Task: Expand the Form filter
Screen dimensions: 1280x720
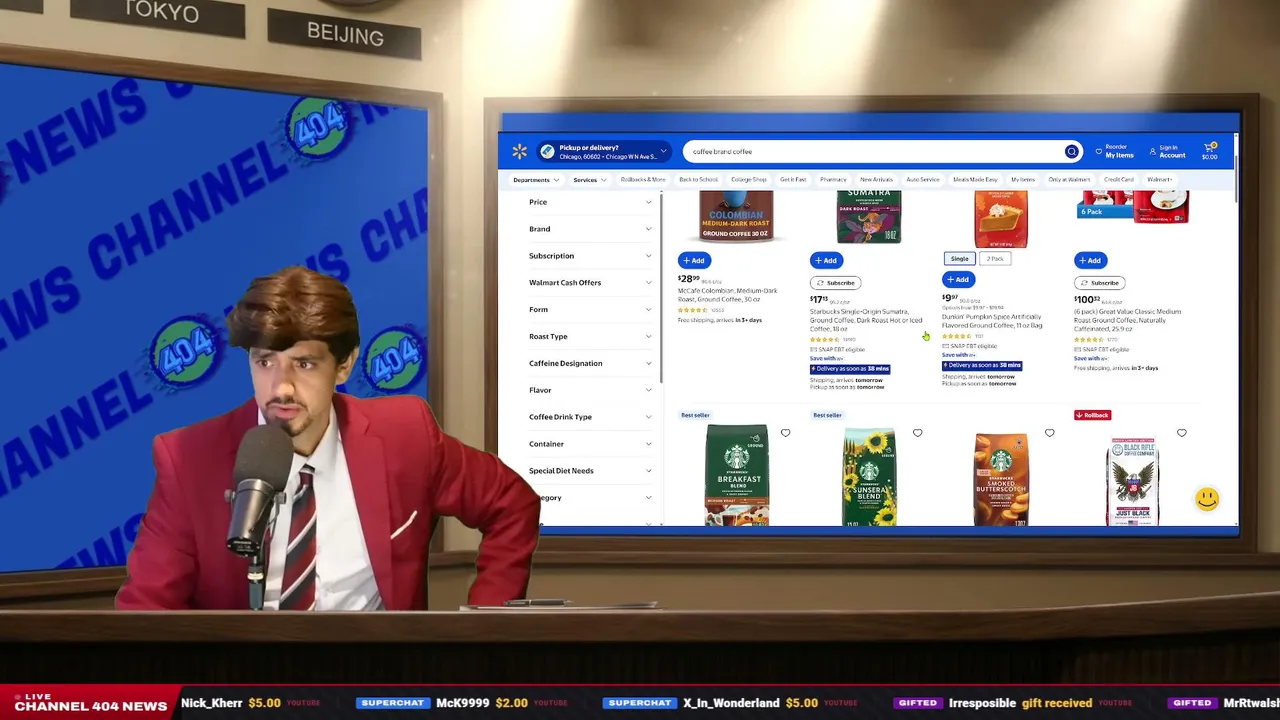Action: 590,310
